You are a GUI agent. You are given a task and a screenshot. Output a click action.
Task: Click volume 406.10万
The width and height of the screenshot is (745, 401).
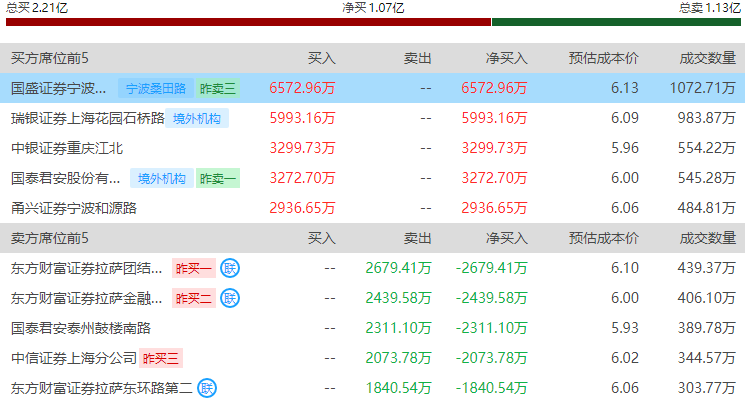[x=707, y=298]
